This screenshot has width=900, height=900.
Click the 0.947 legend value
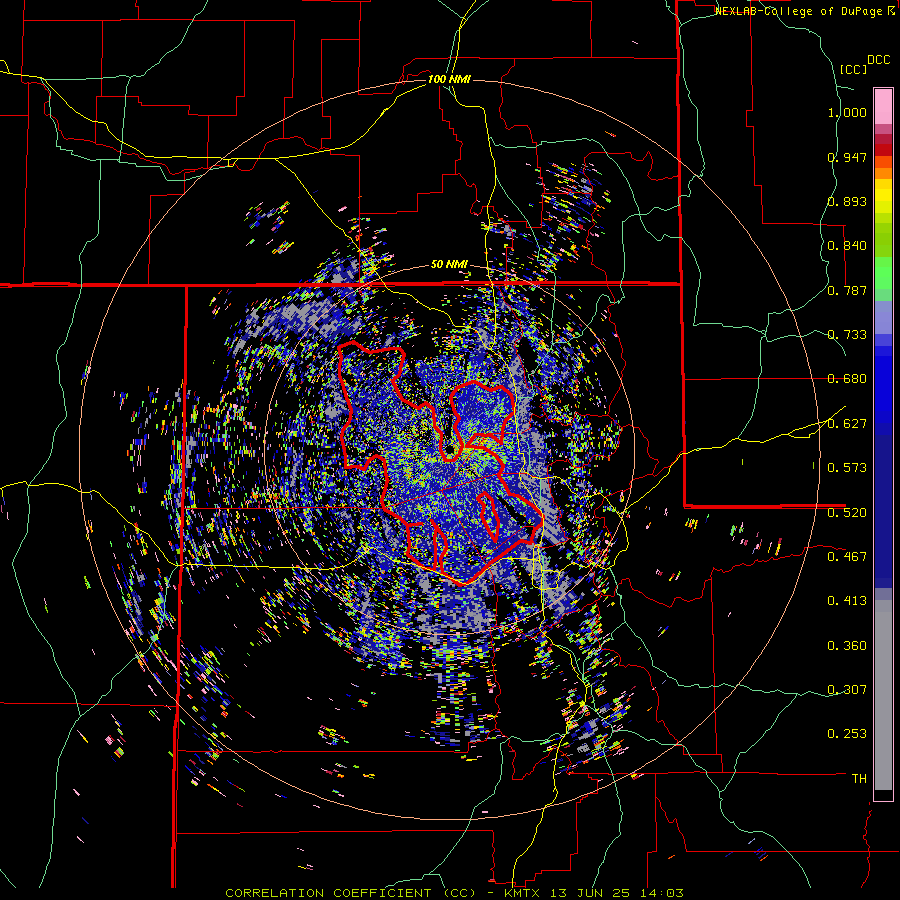[x=847, y=157]
